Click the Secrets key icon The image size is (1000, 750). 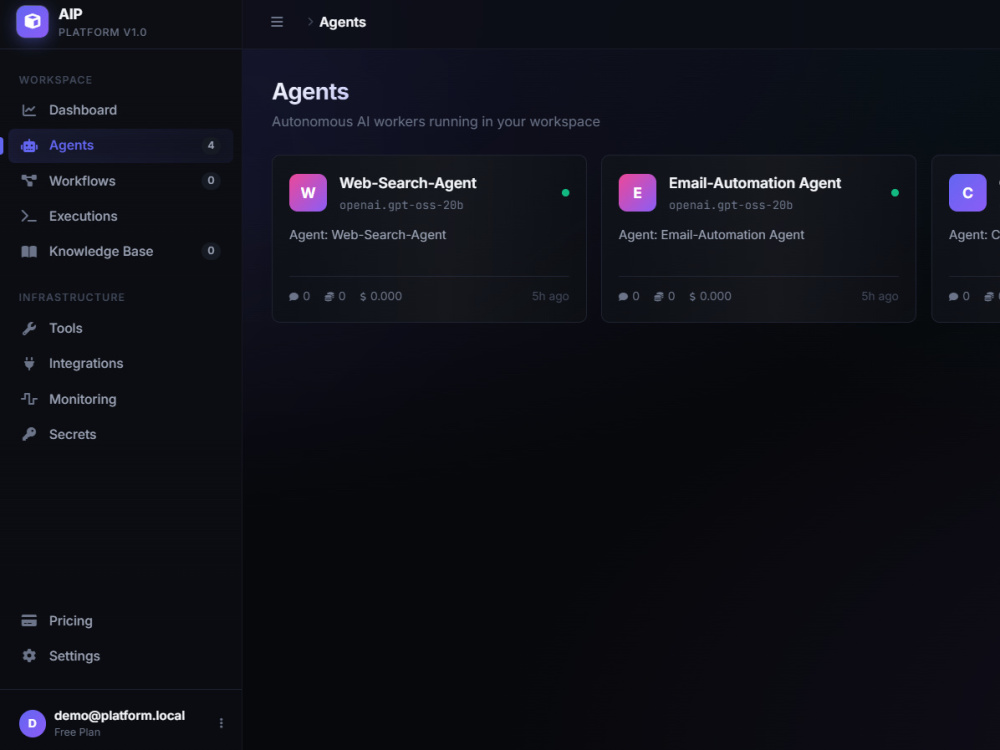tap(29, 434)
